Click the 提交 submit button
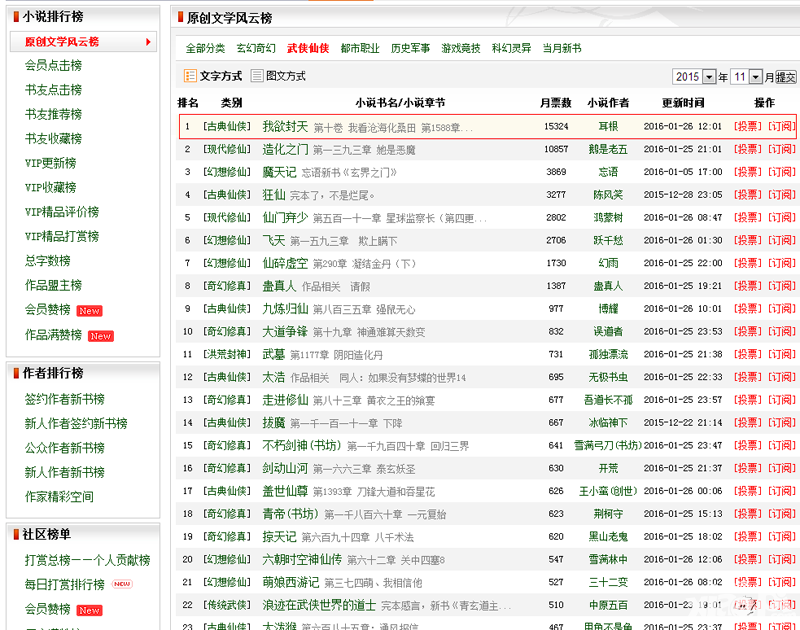The width and height of the screenshot is (800, 630). 786,77
